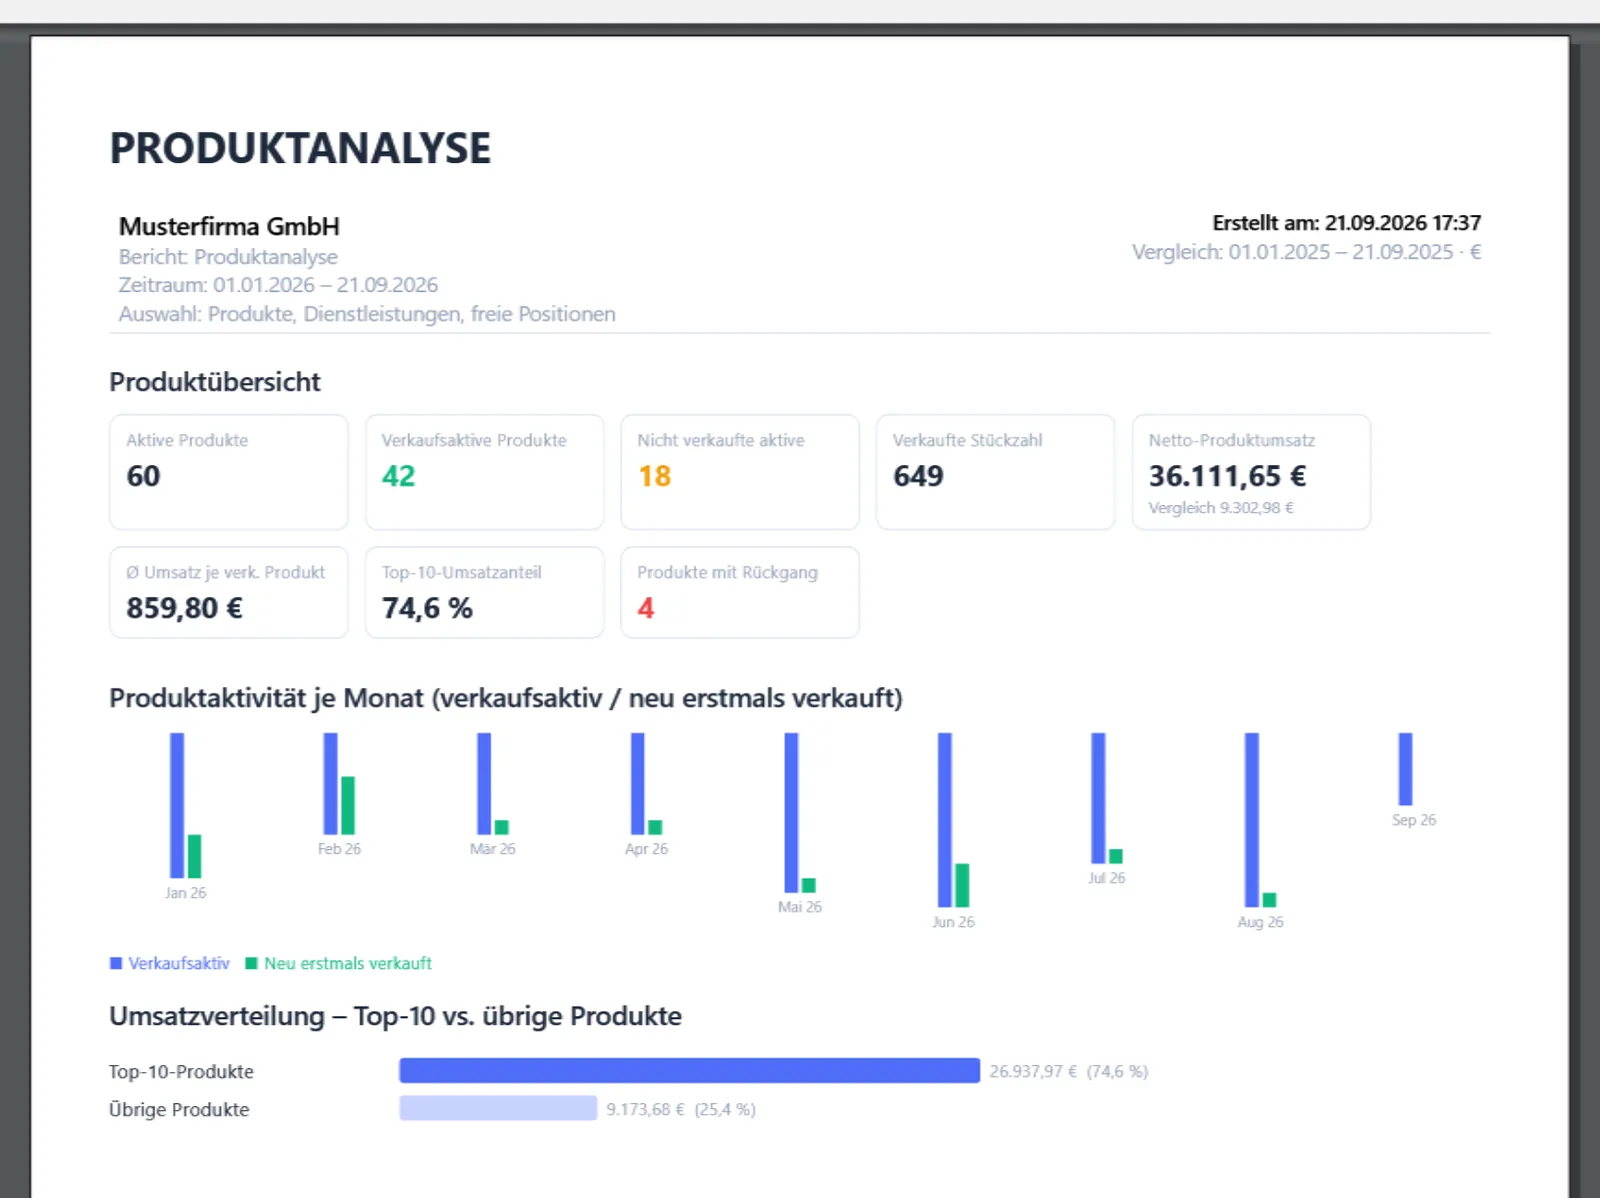
Task: Click the blue Jun 26 bar
Action: (x=945, y=820)
